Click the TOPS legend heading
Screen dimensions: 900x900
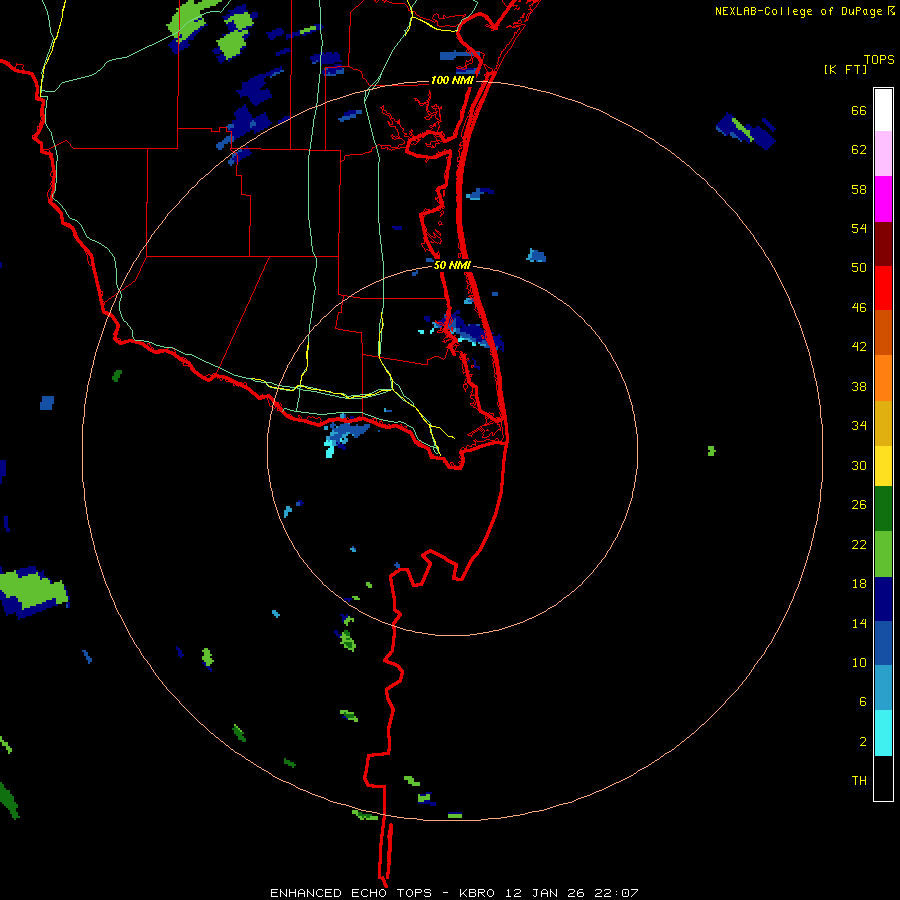[879, 59]
